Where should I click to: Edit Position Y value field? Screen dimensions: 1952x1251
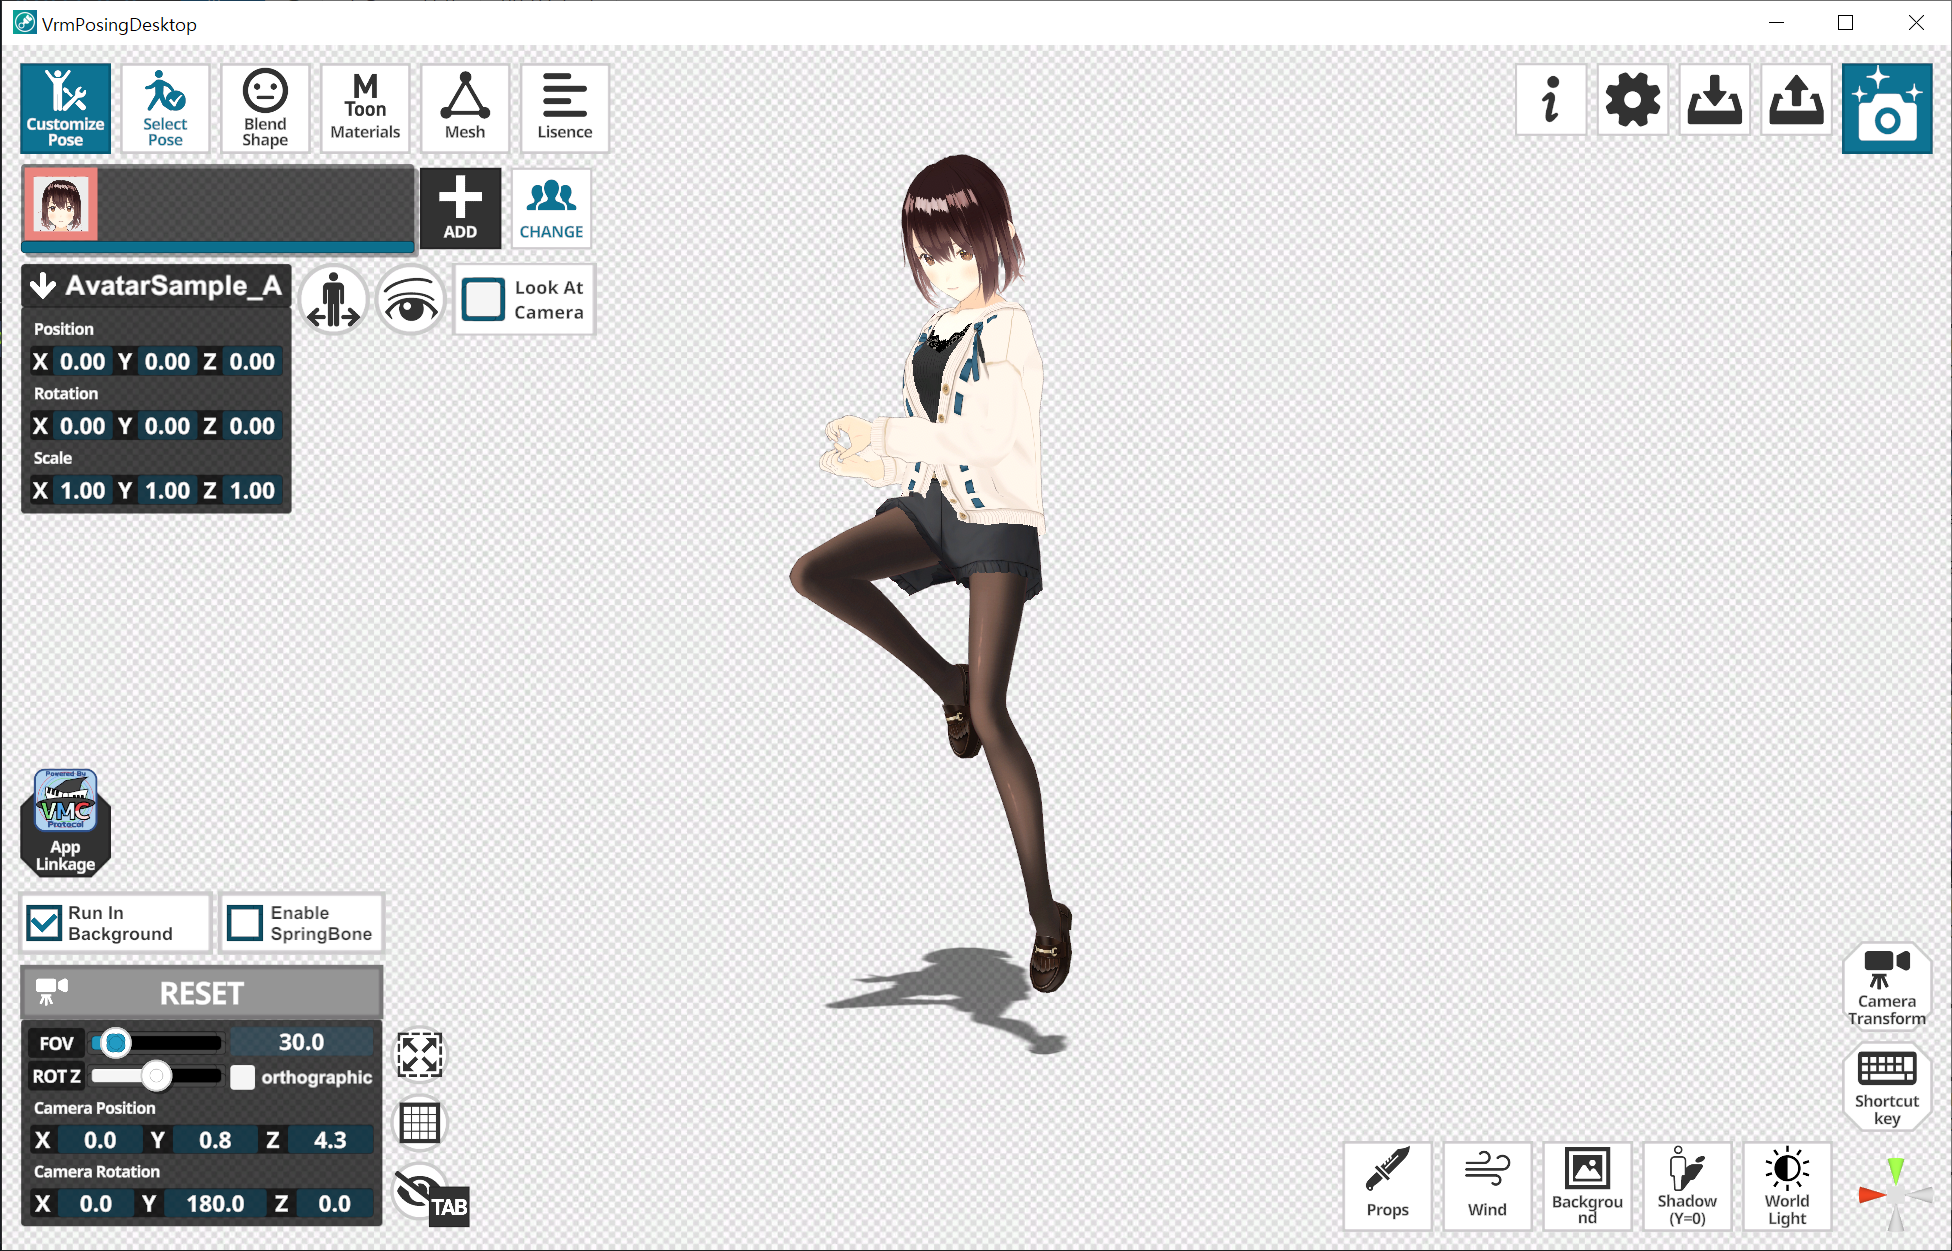click(167, 362)
